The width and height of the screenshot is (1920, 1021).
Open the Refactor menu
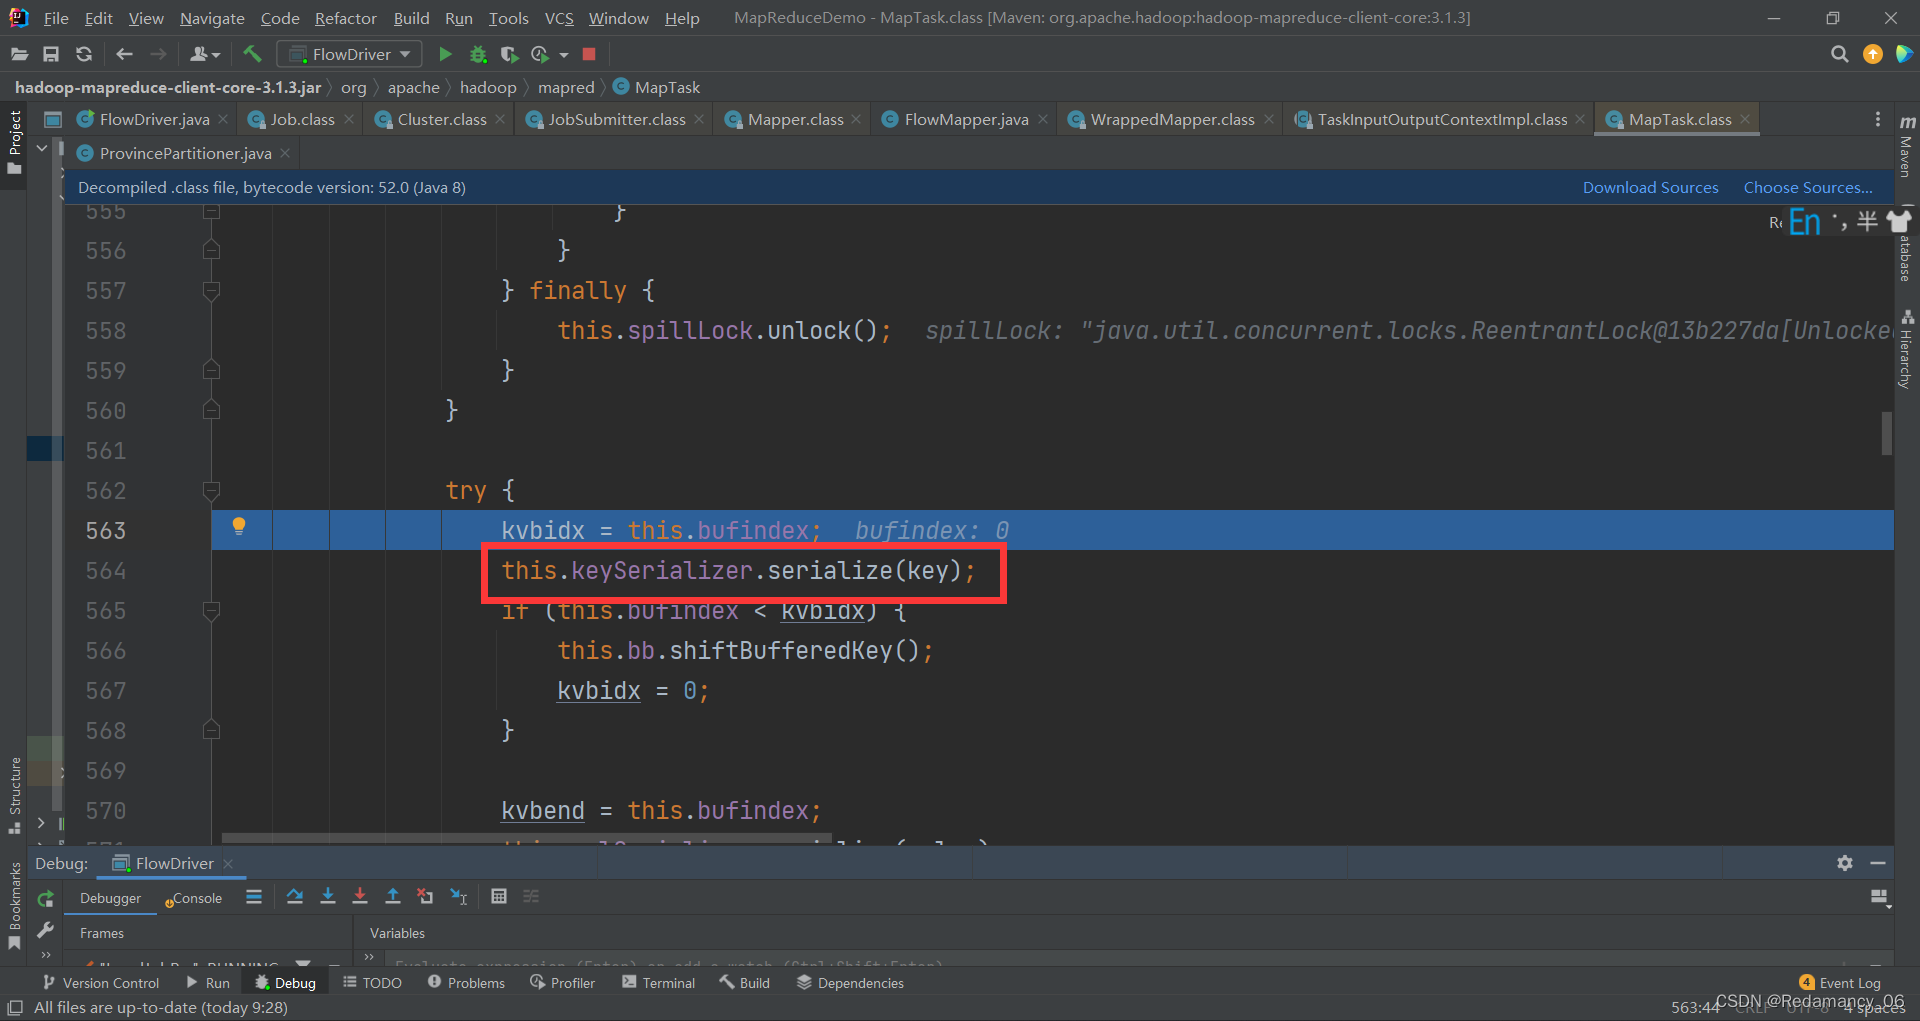(345, 18)
